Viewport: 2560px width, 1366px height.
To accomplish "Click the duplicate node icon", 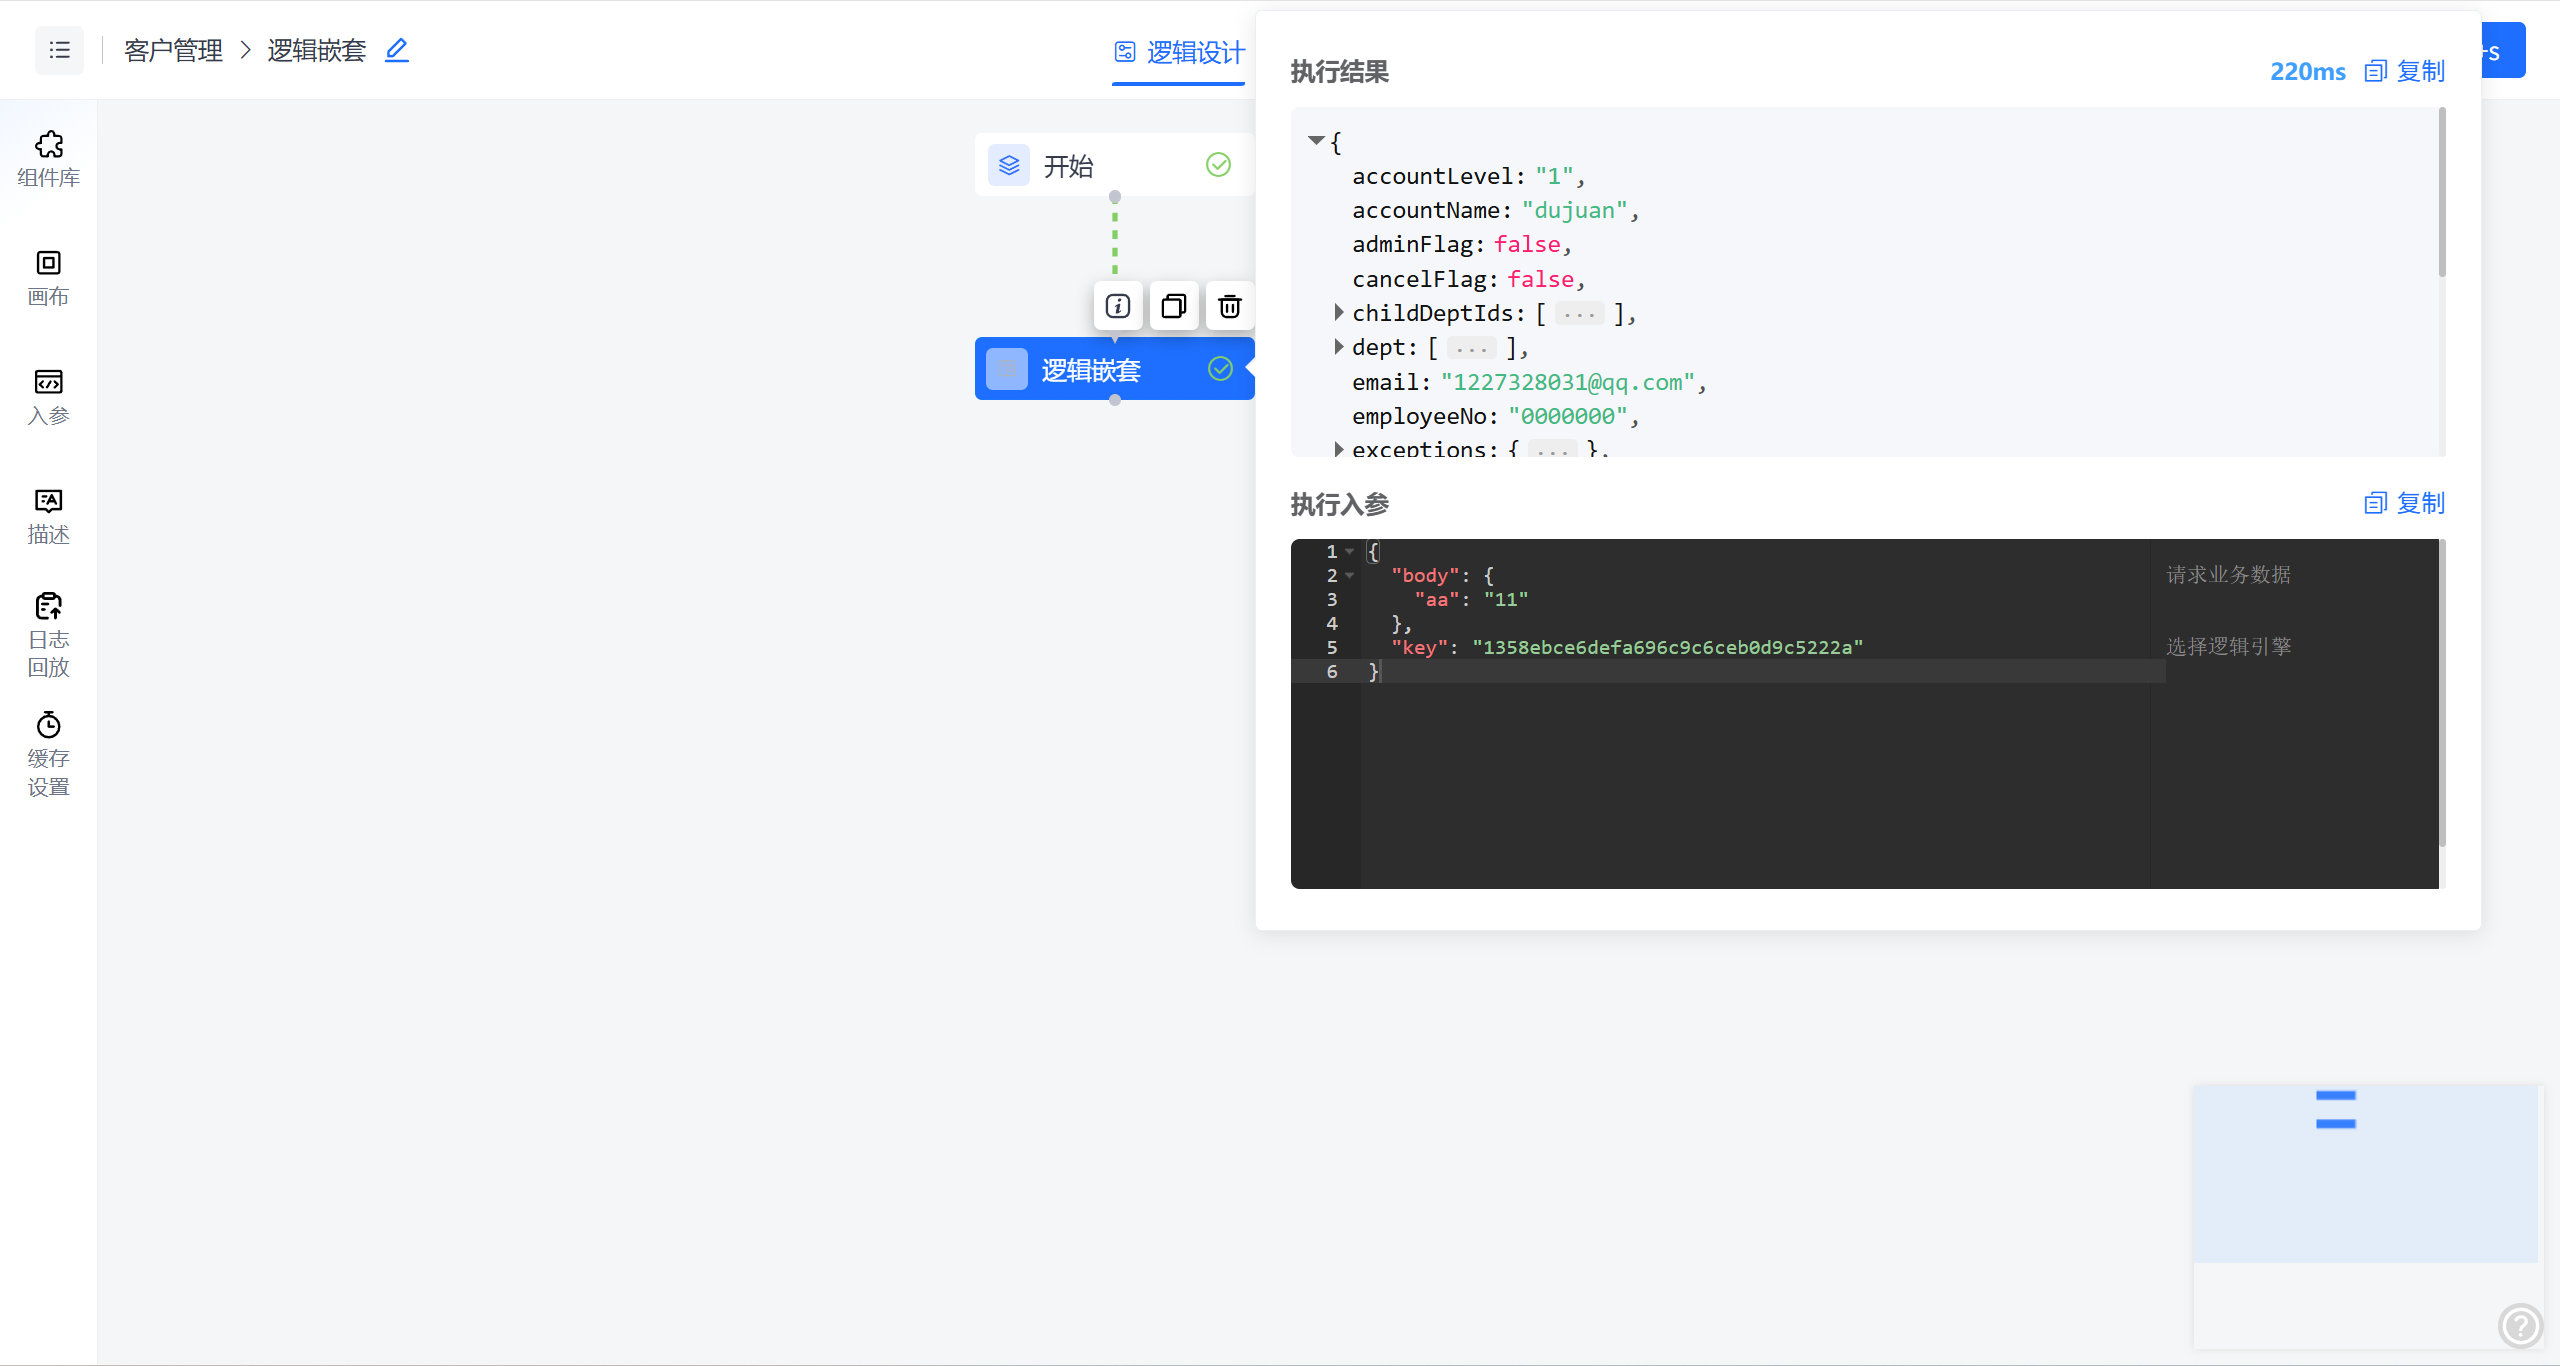I will (x=1174, y=306).
